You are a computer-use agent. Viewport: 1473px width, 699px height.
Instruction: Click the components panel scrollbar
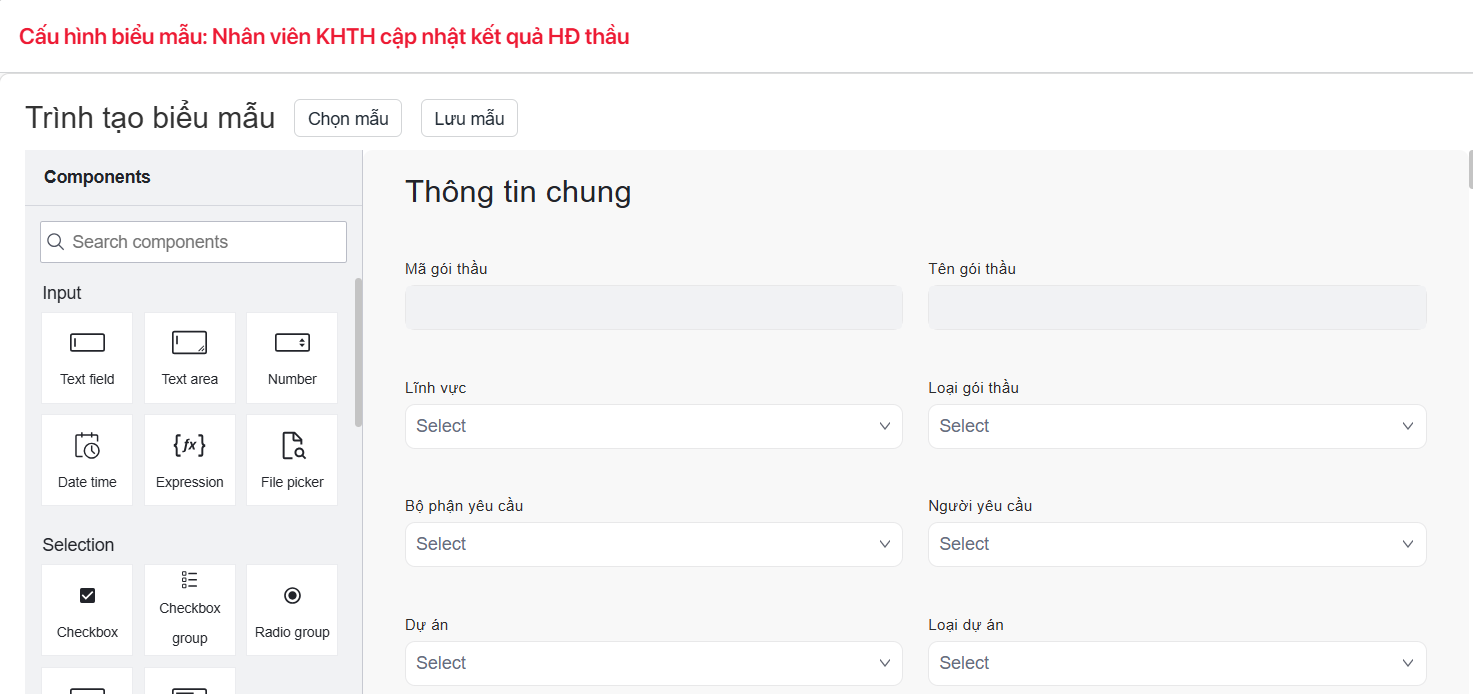359,352
